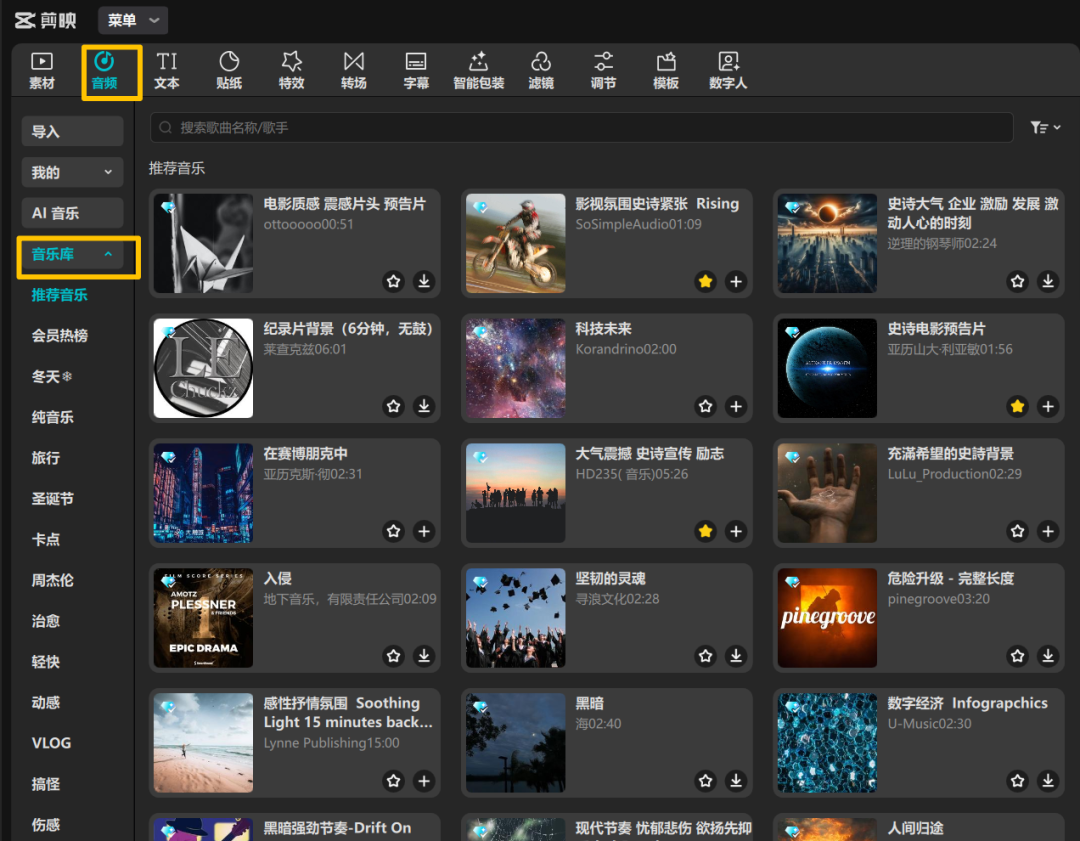Viewport: 1080px width, 841px height.
Task: Select the 治愈 category
Action: click(x=45, y=621)
